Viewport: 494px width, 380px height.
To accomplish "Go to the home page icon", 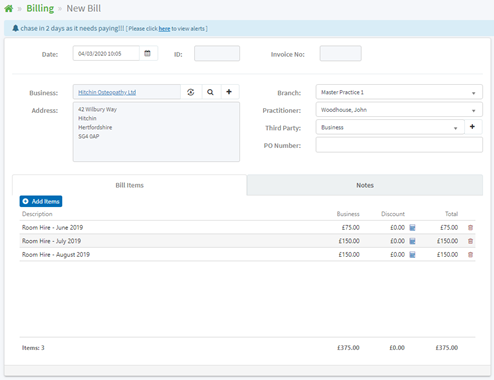I will tap(9, 9).
